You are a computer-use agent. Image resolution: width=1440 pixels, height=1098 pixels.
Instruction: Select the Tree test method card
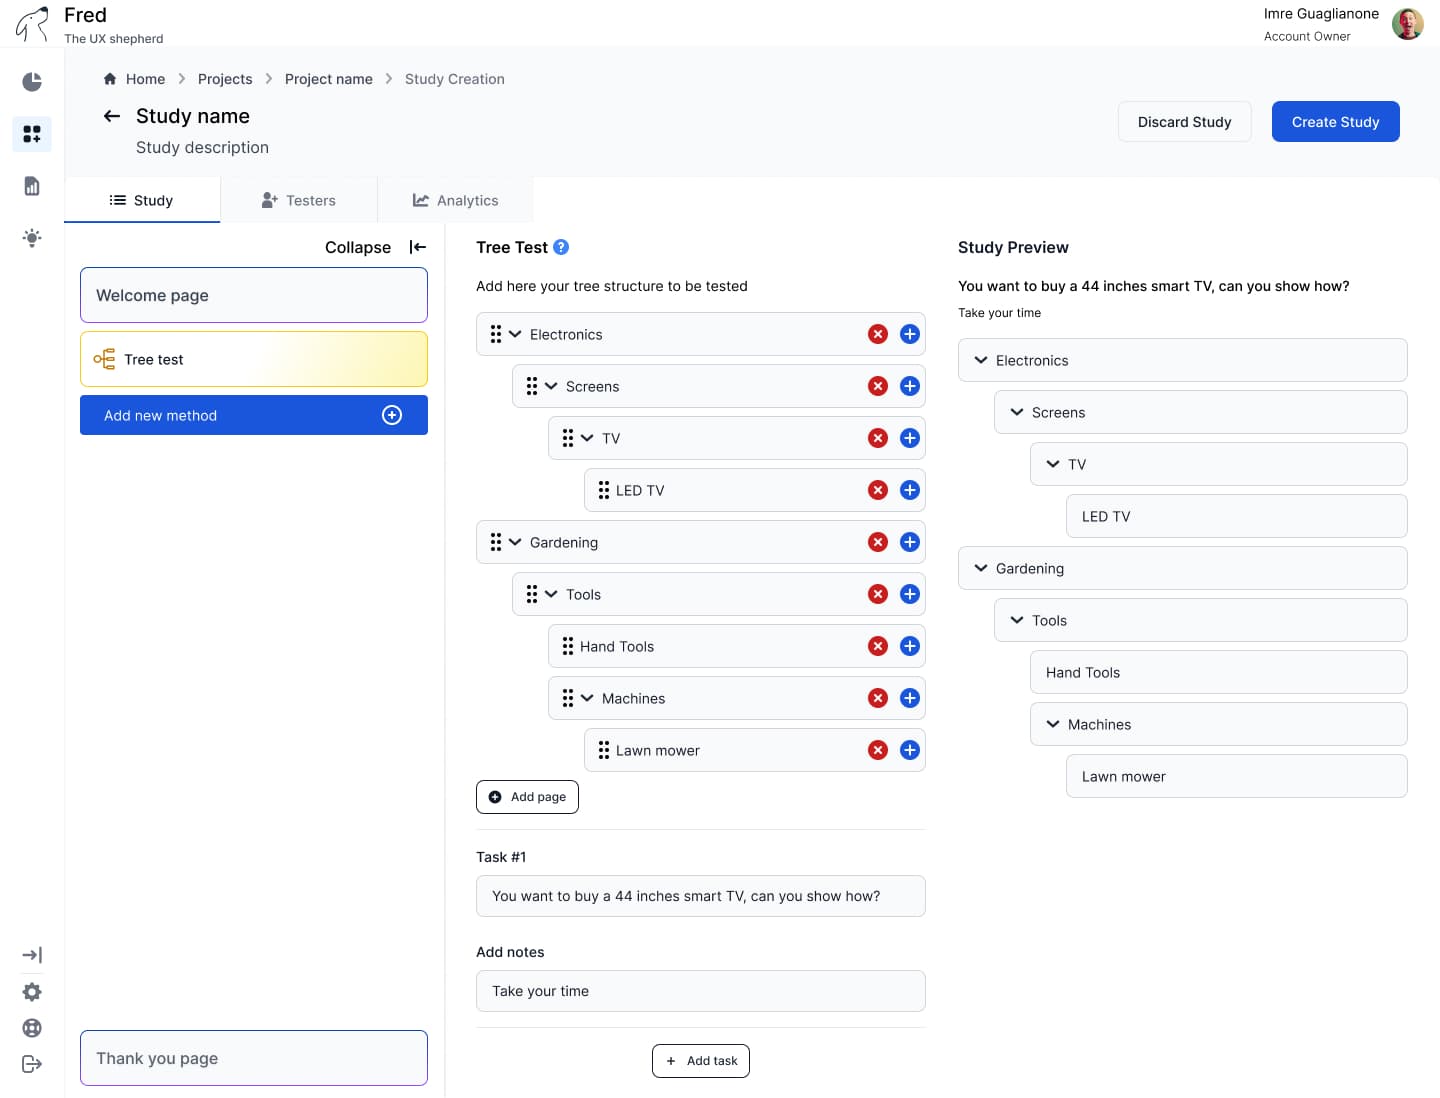[254, 359]
